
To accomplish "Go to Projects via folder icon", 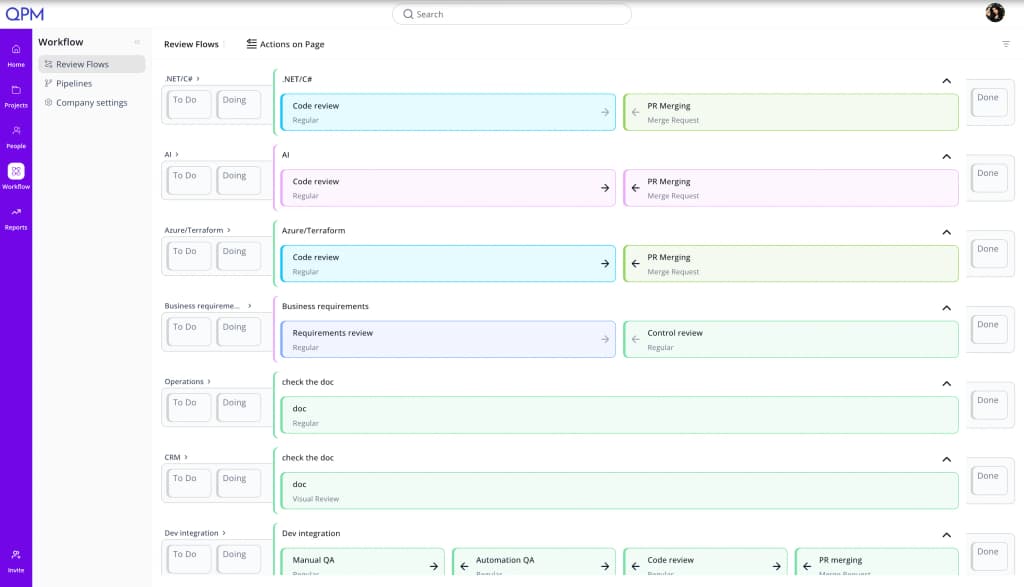I will pyautogui.click(x=16, y=90).
